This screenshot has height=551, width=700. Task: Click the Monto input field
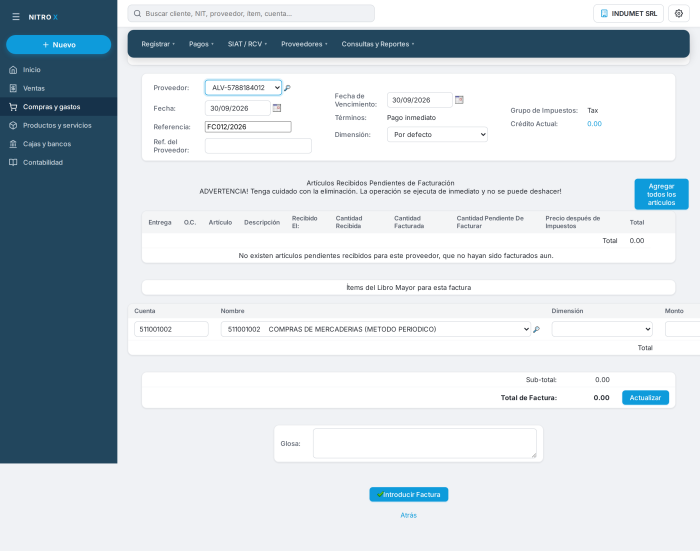click(683, 329)
